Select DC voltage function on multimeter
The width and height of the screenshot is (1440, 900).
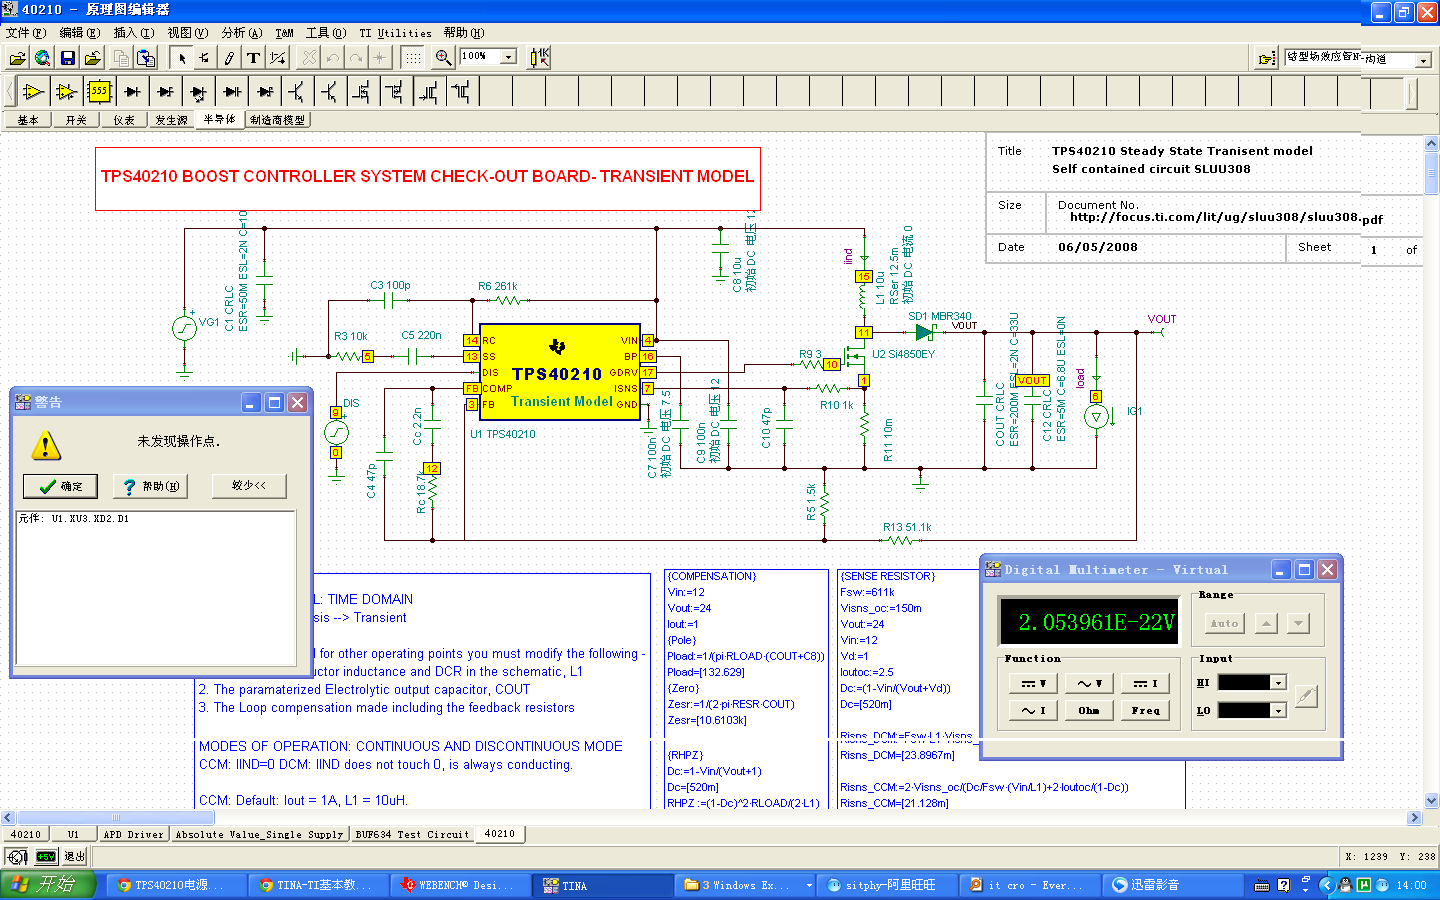[1033, 684]
